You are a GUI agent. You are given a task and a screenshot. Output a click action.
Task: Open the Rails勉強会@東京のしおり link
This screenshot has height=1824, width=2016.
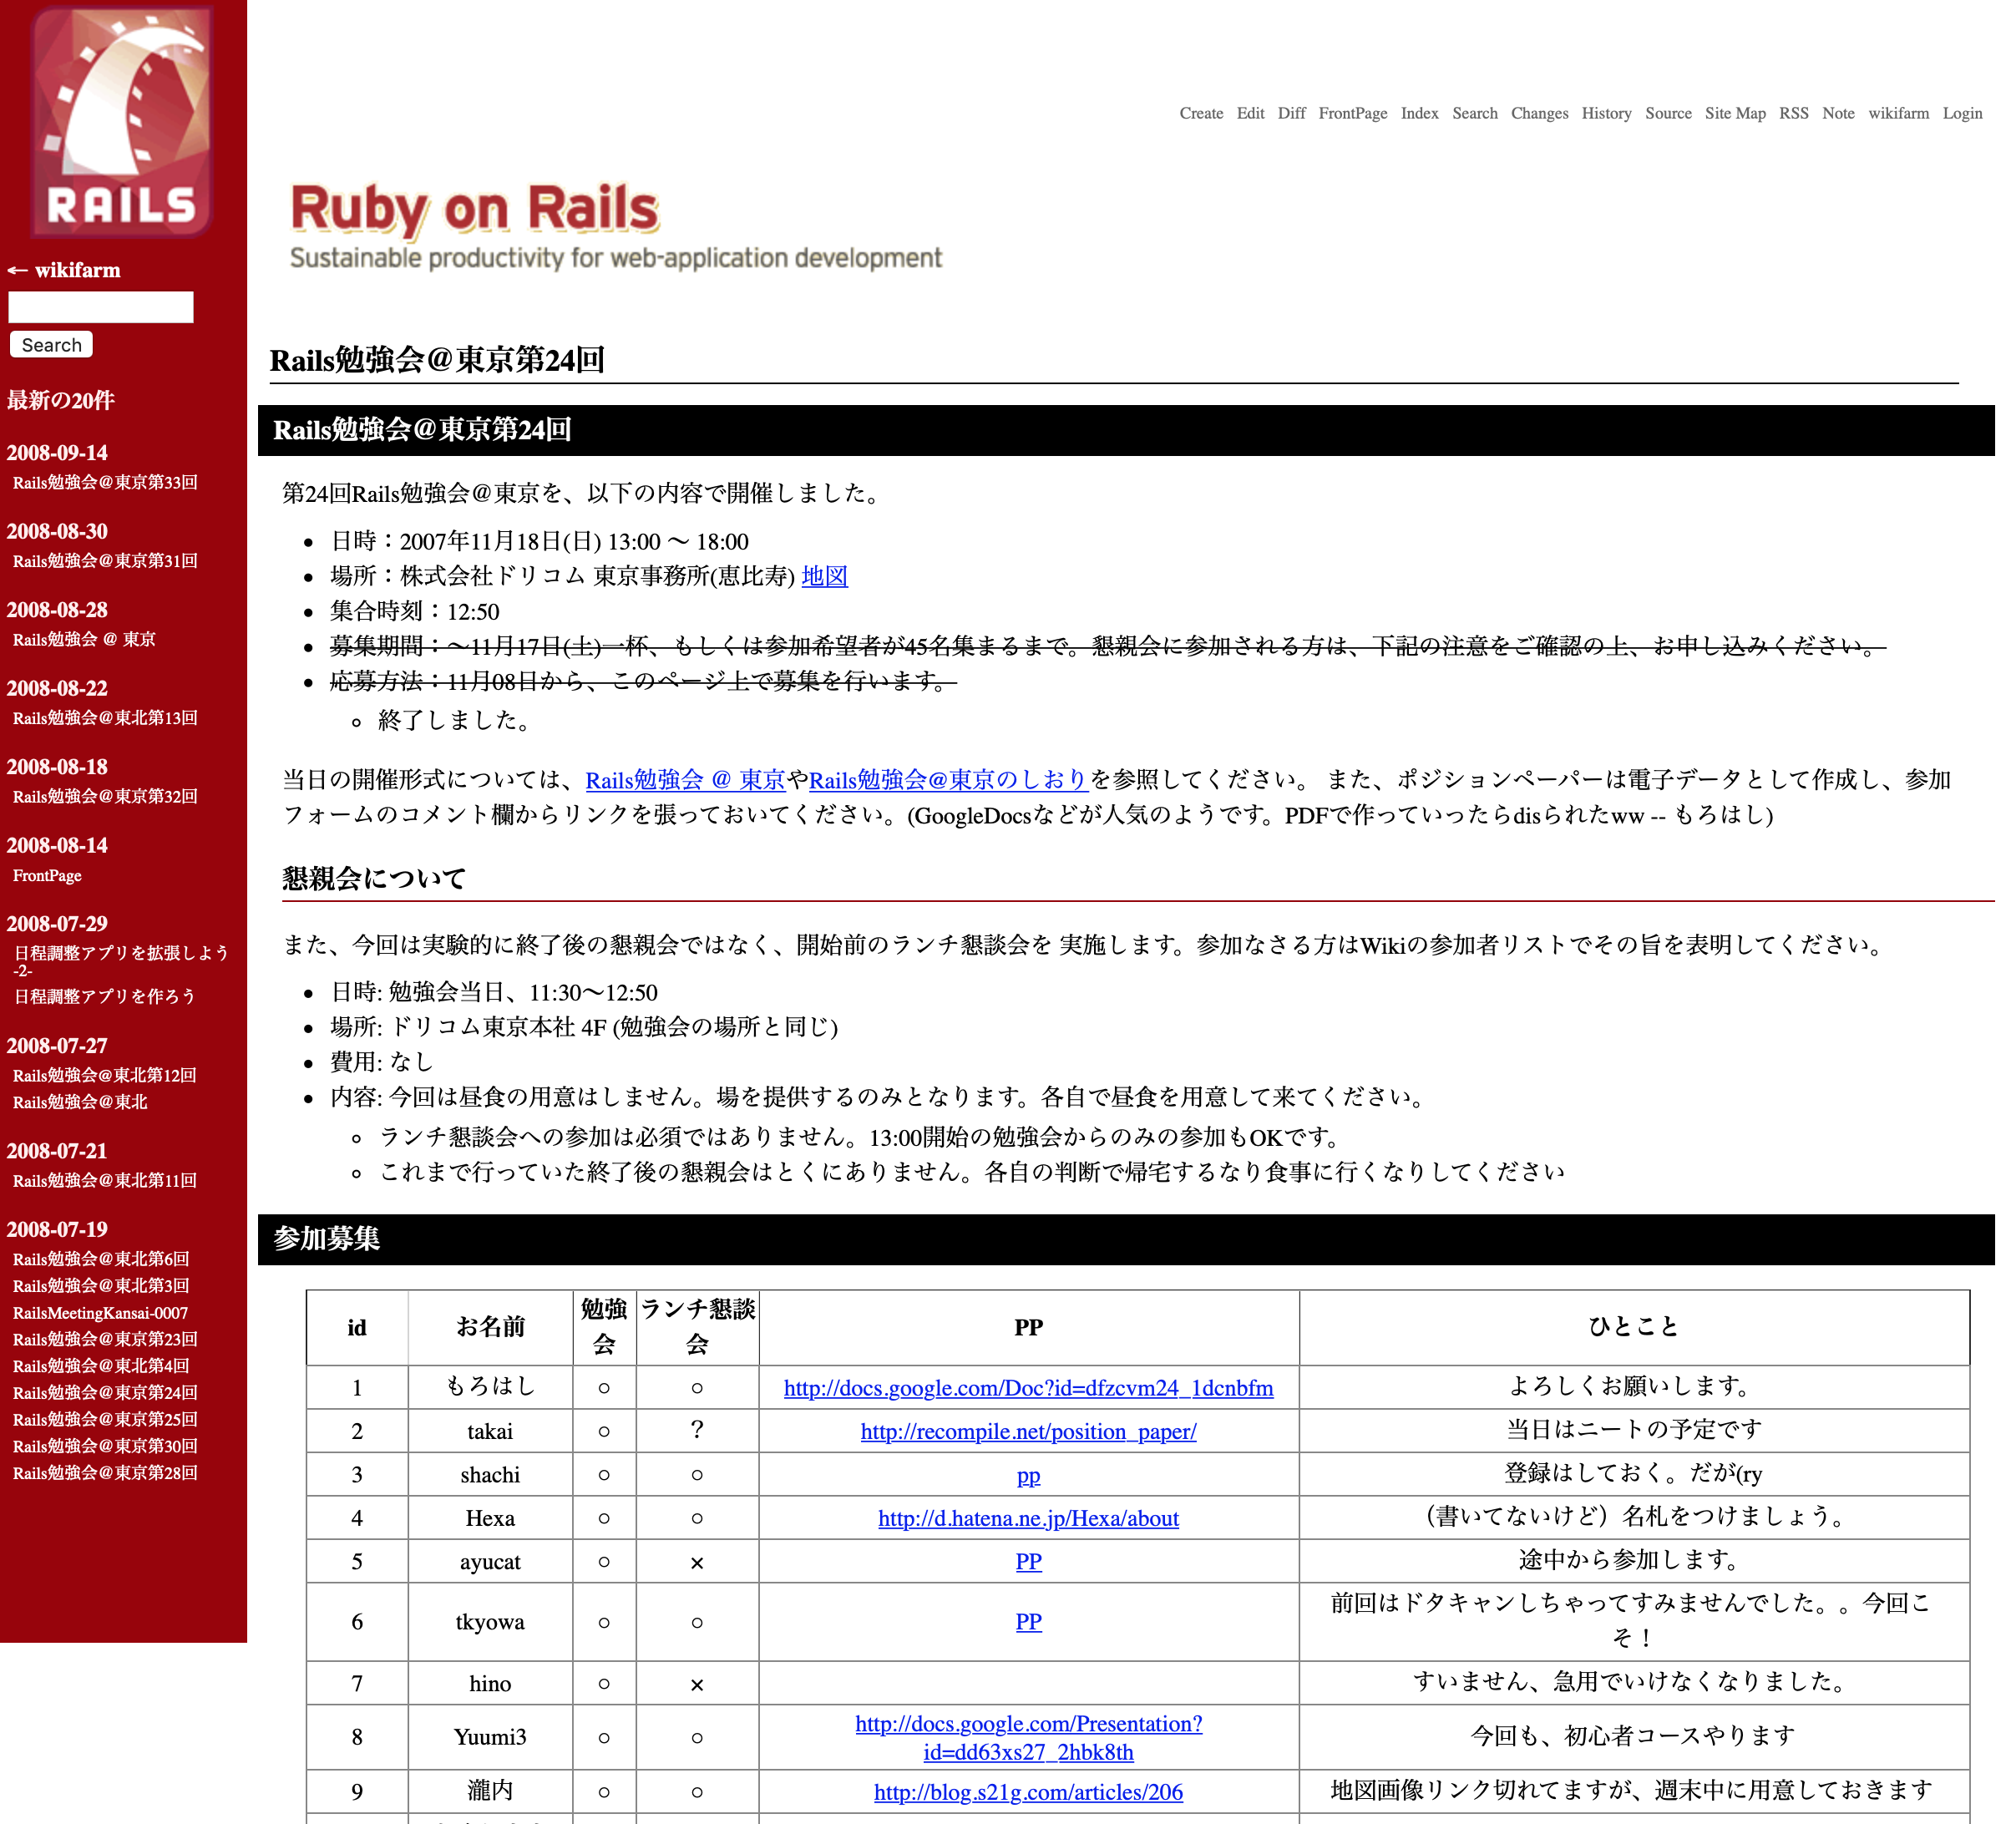(x=948, y=780)
